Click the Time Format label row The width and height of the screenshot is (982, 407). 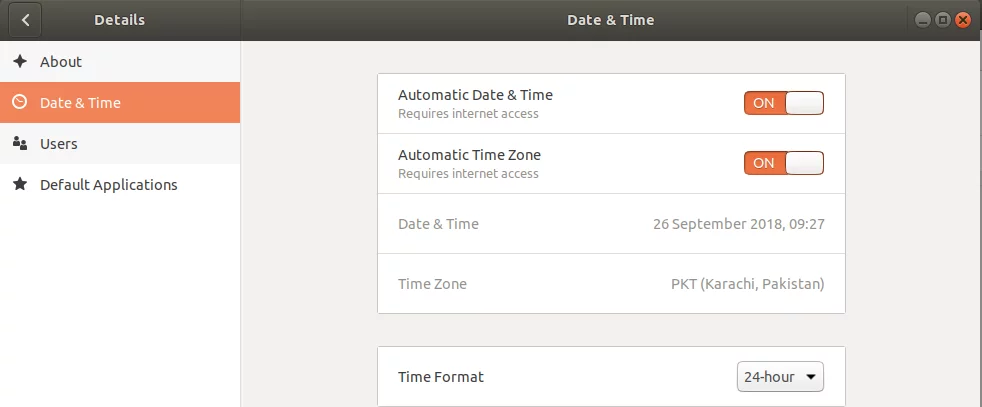441,377
